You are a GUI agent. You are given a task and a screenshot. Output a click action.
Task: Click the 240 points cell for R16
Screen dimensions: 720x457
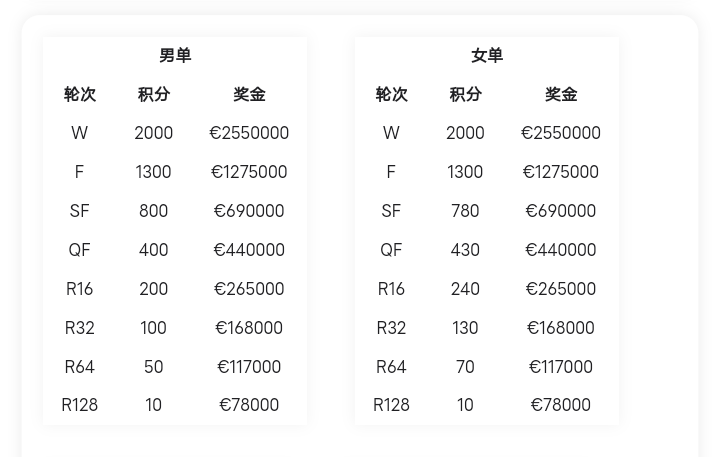click(465, 289)
